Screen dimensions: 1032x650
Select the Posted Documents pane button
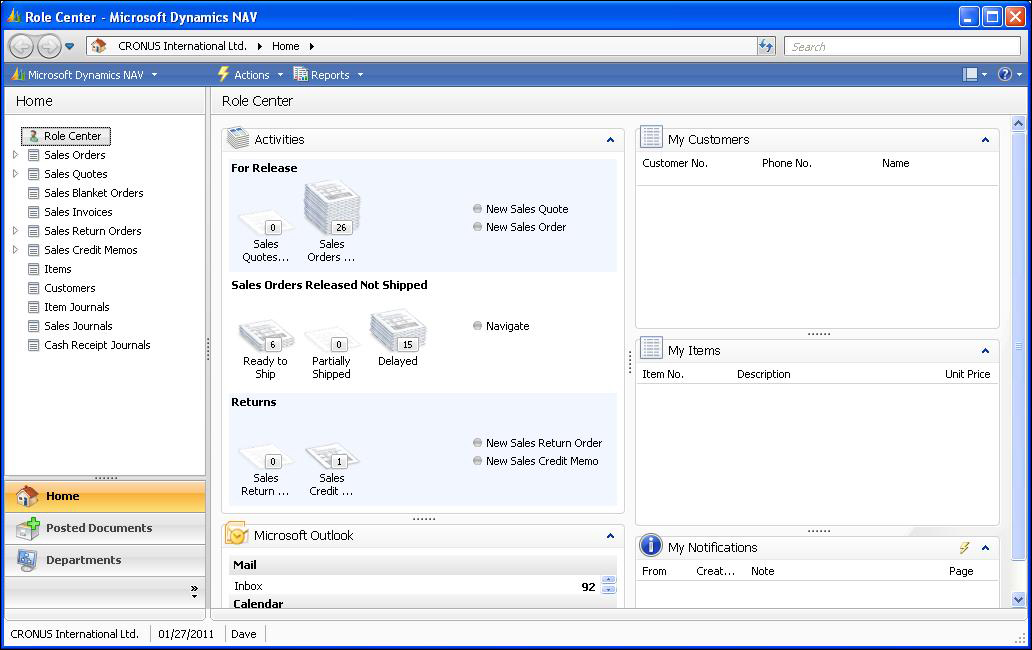coord(105,528)
